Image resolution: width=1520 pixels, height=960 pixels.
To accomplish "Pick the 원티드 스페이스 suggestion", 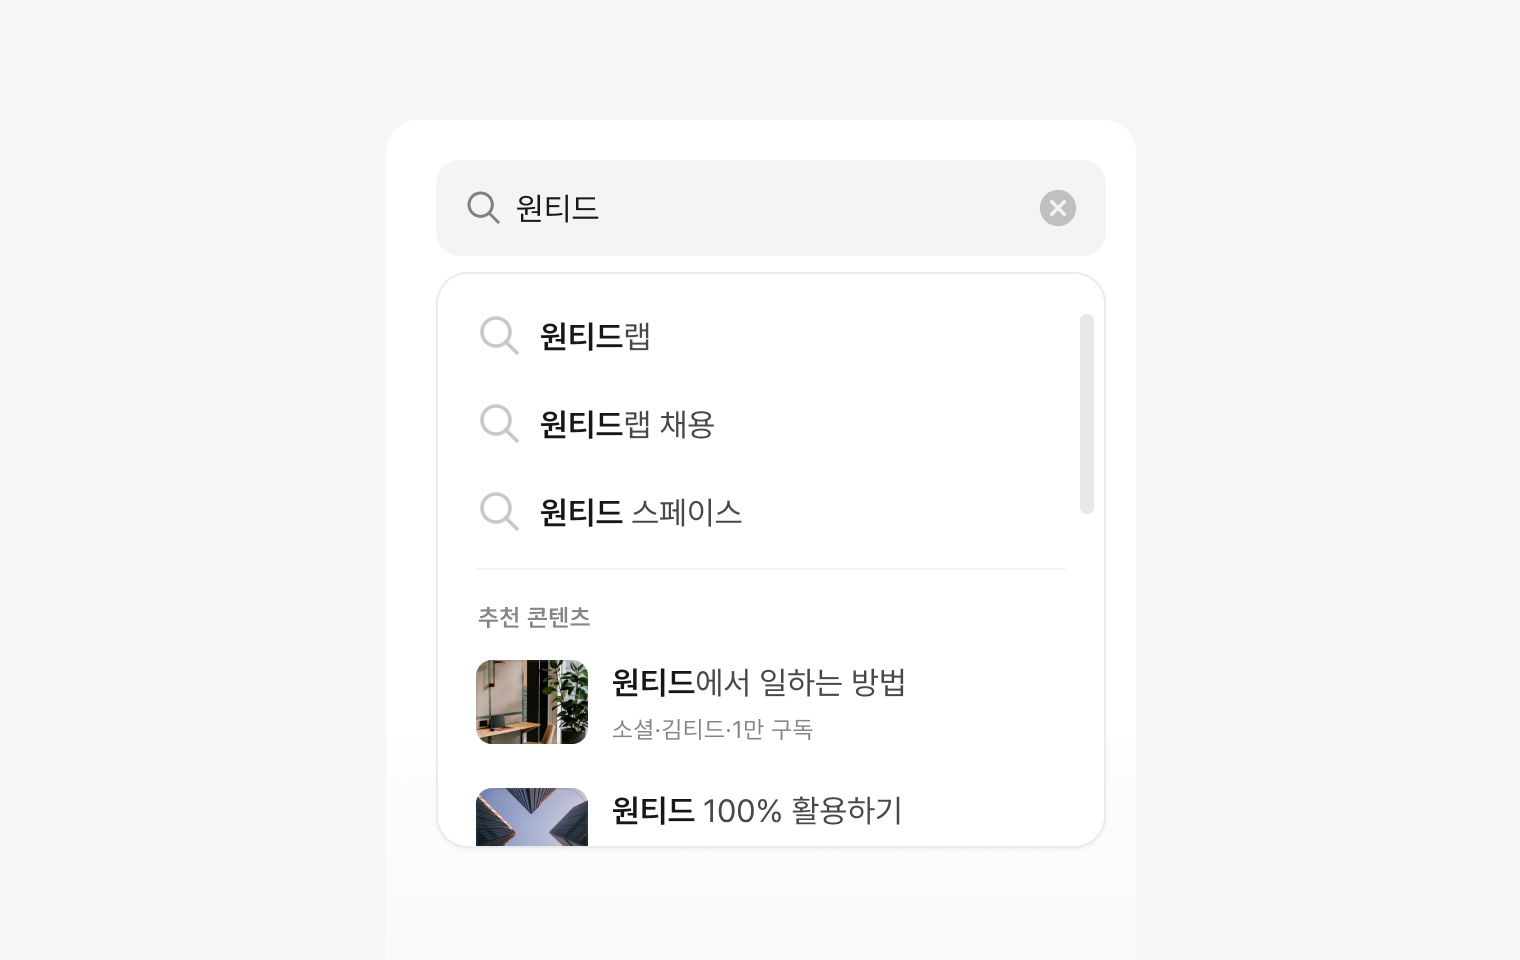I will click(640, 512).
